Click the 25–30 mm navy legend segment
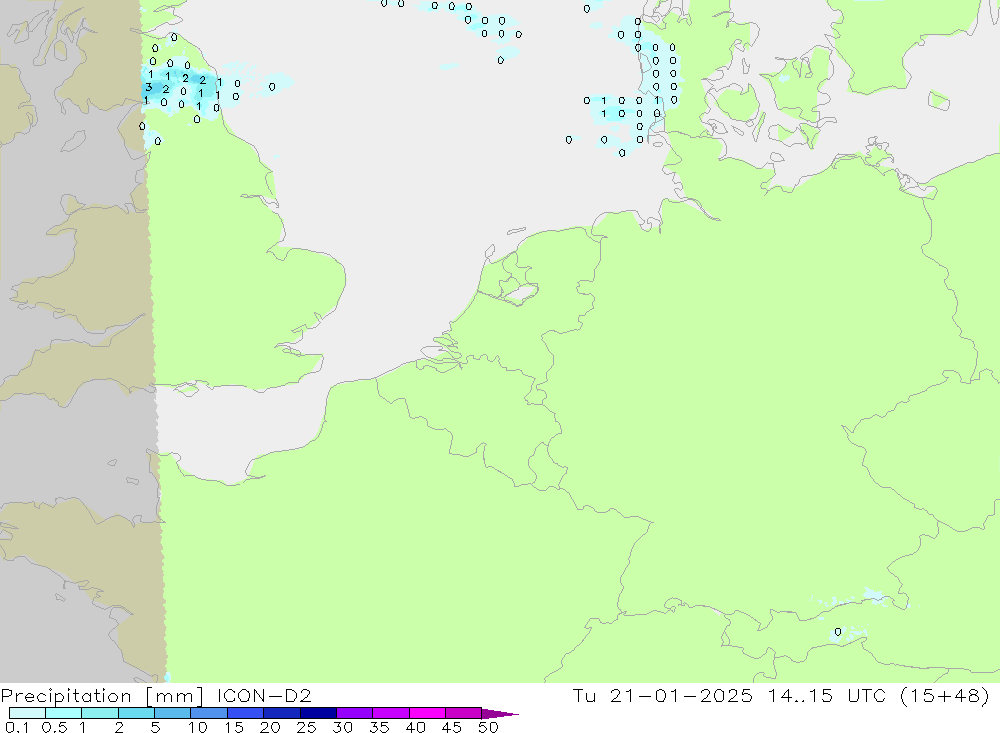 point(318,713)
